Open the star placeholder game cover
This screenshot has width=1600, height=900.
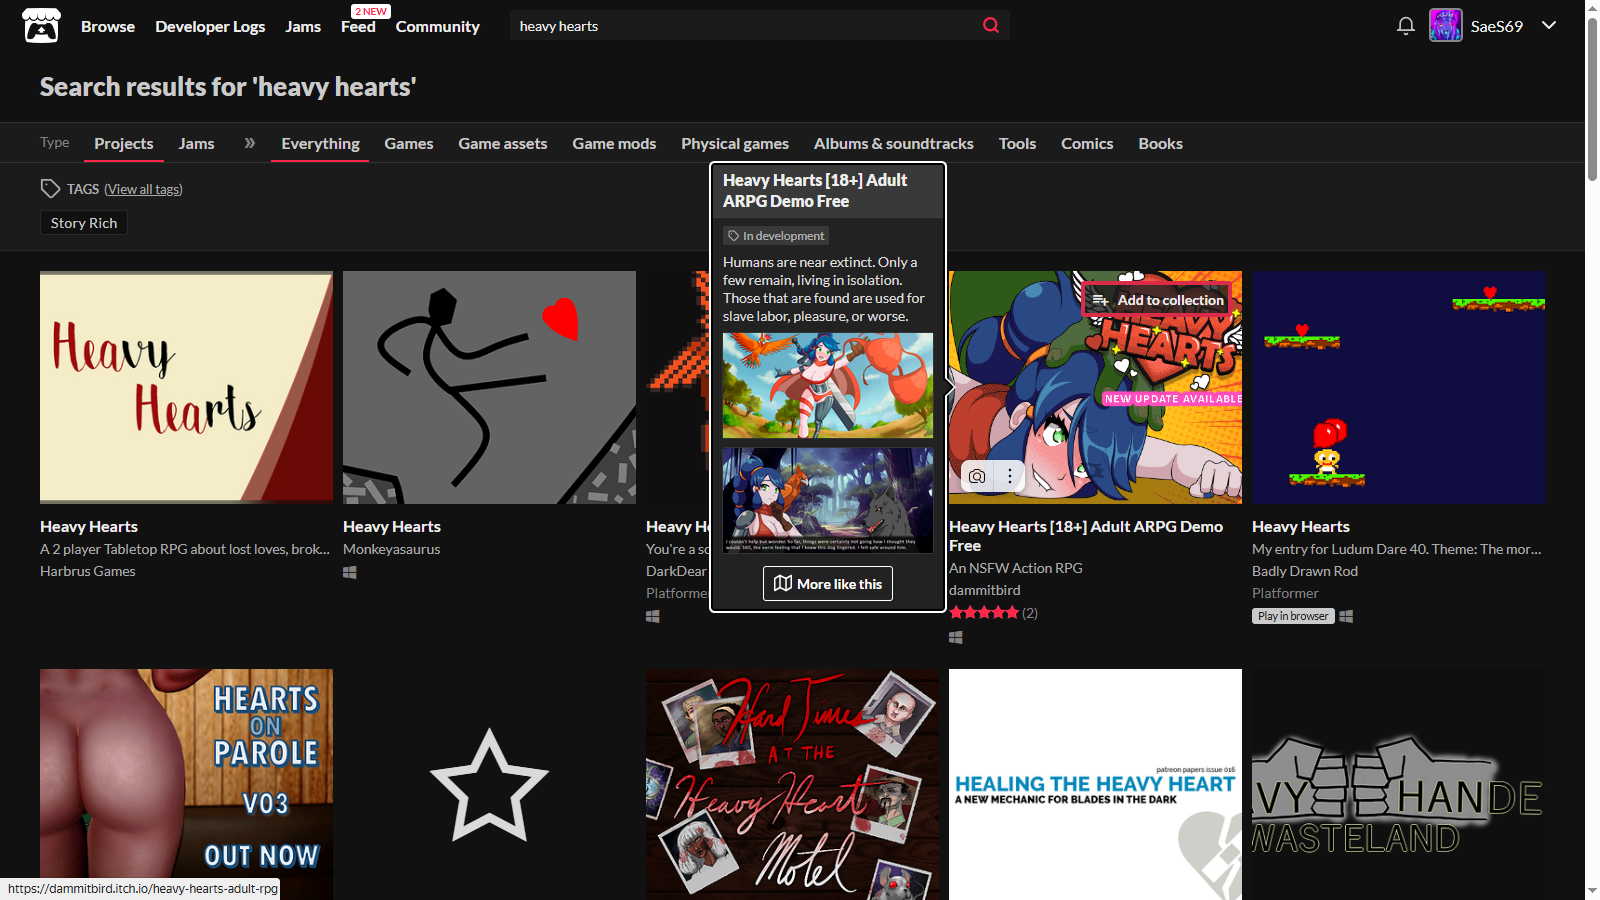(489, 784)
